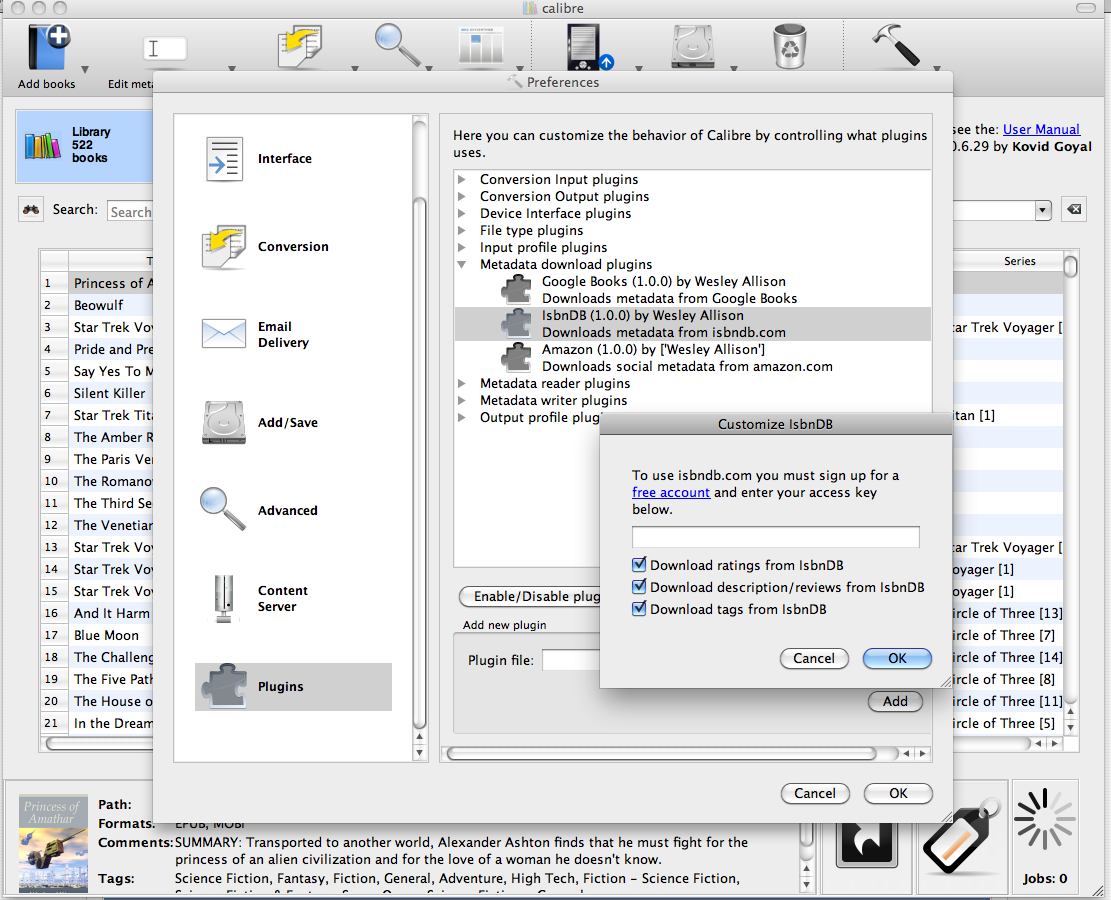Toggle Download tags from IsbnDB checkbox
Image resolution: width=1111 pixels, height=900 pixels.
click(x=639, y=609)
